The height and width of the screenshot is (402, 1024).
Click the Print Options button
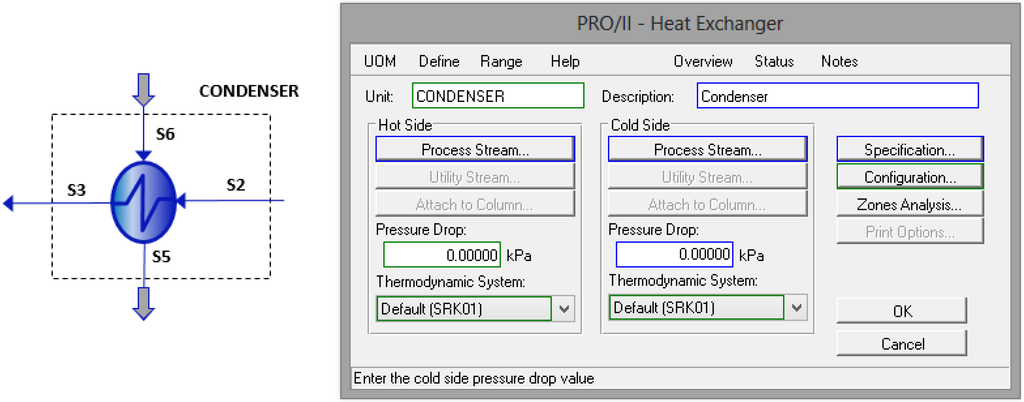click(x=910, y=232)
